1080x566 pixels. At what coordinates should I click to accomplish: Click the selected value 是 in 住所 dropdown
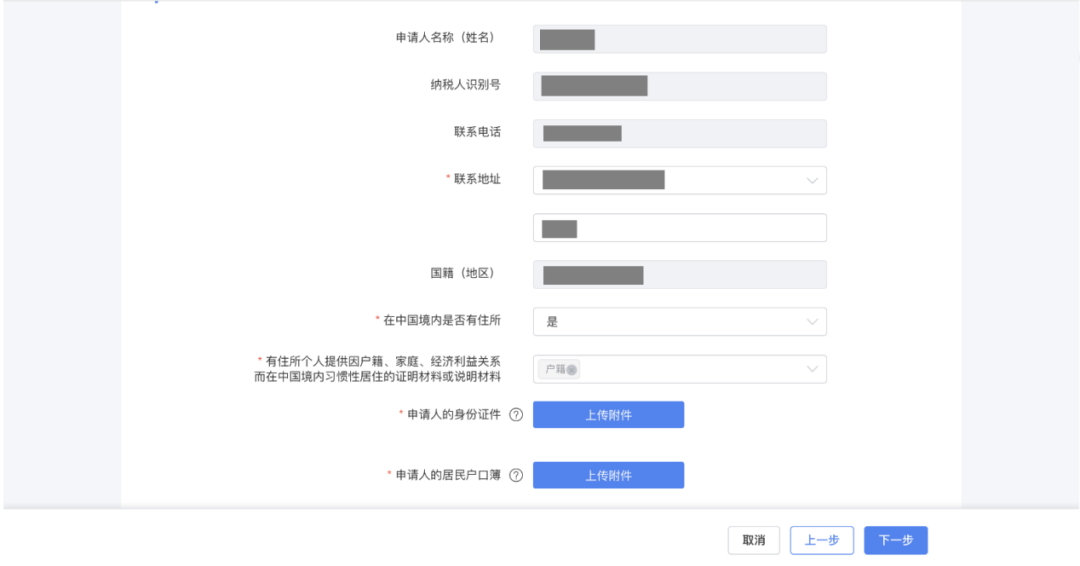point(552,322)
